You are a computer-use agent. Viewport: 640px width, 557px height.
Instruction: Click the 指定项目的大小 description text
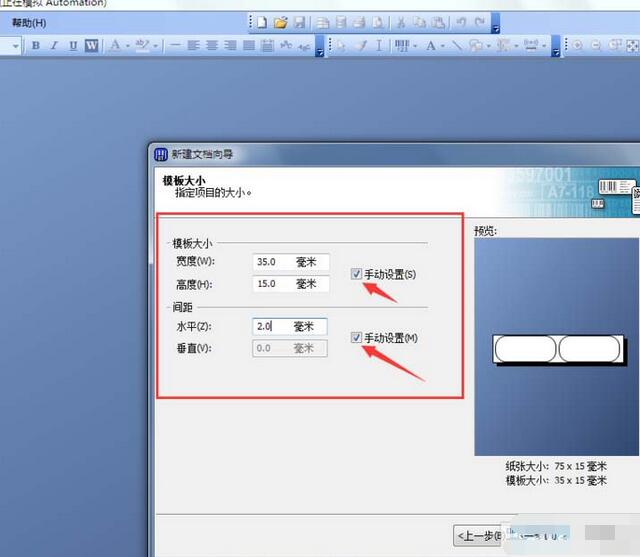click(213, 193)
